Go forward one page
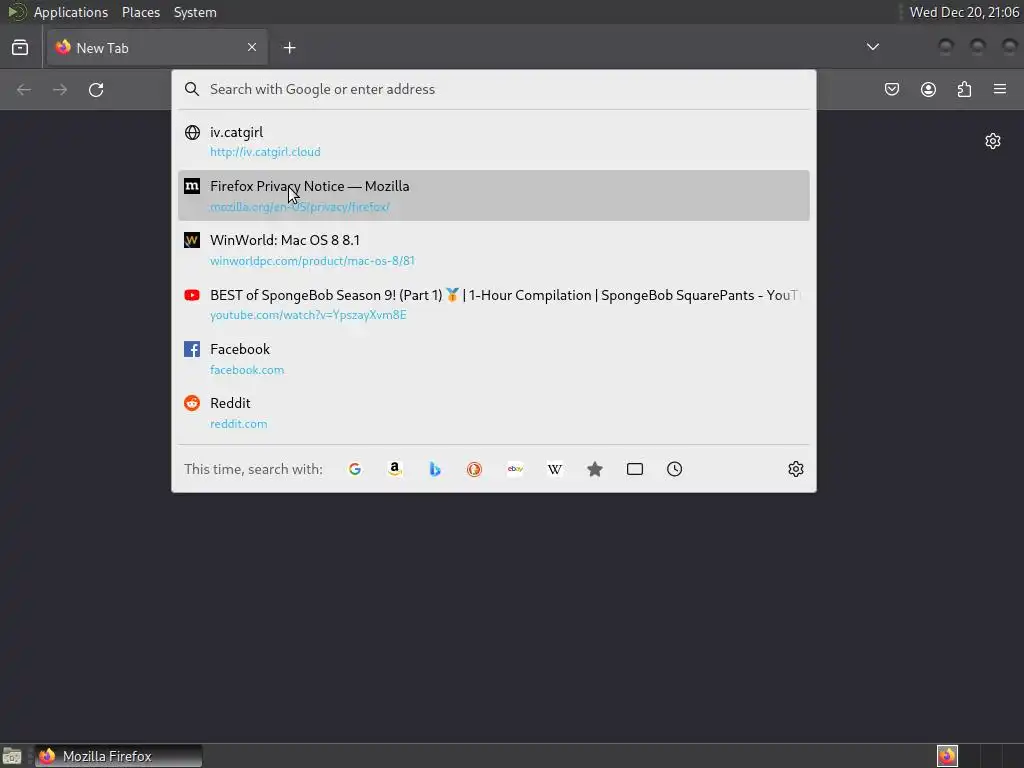 pyautogui.click(x=60, y=89)
